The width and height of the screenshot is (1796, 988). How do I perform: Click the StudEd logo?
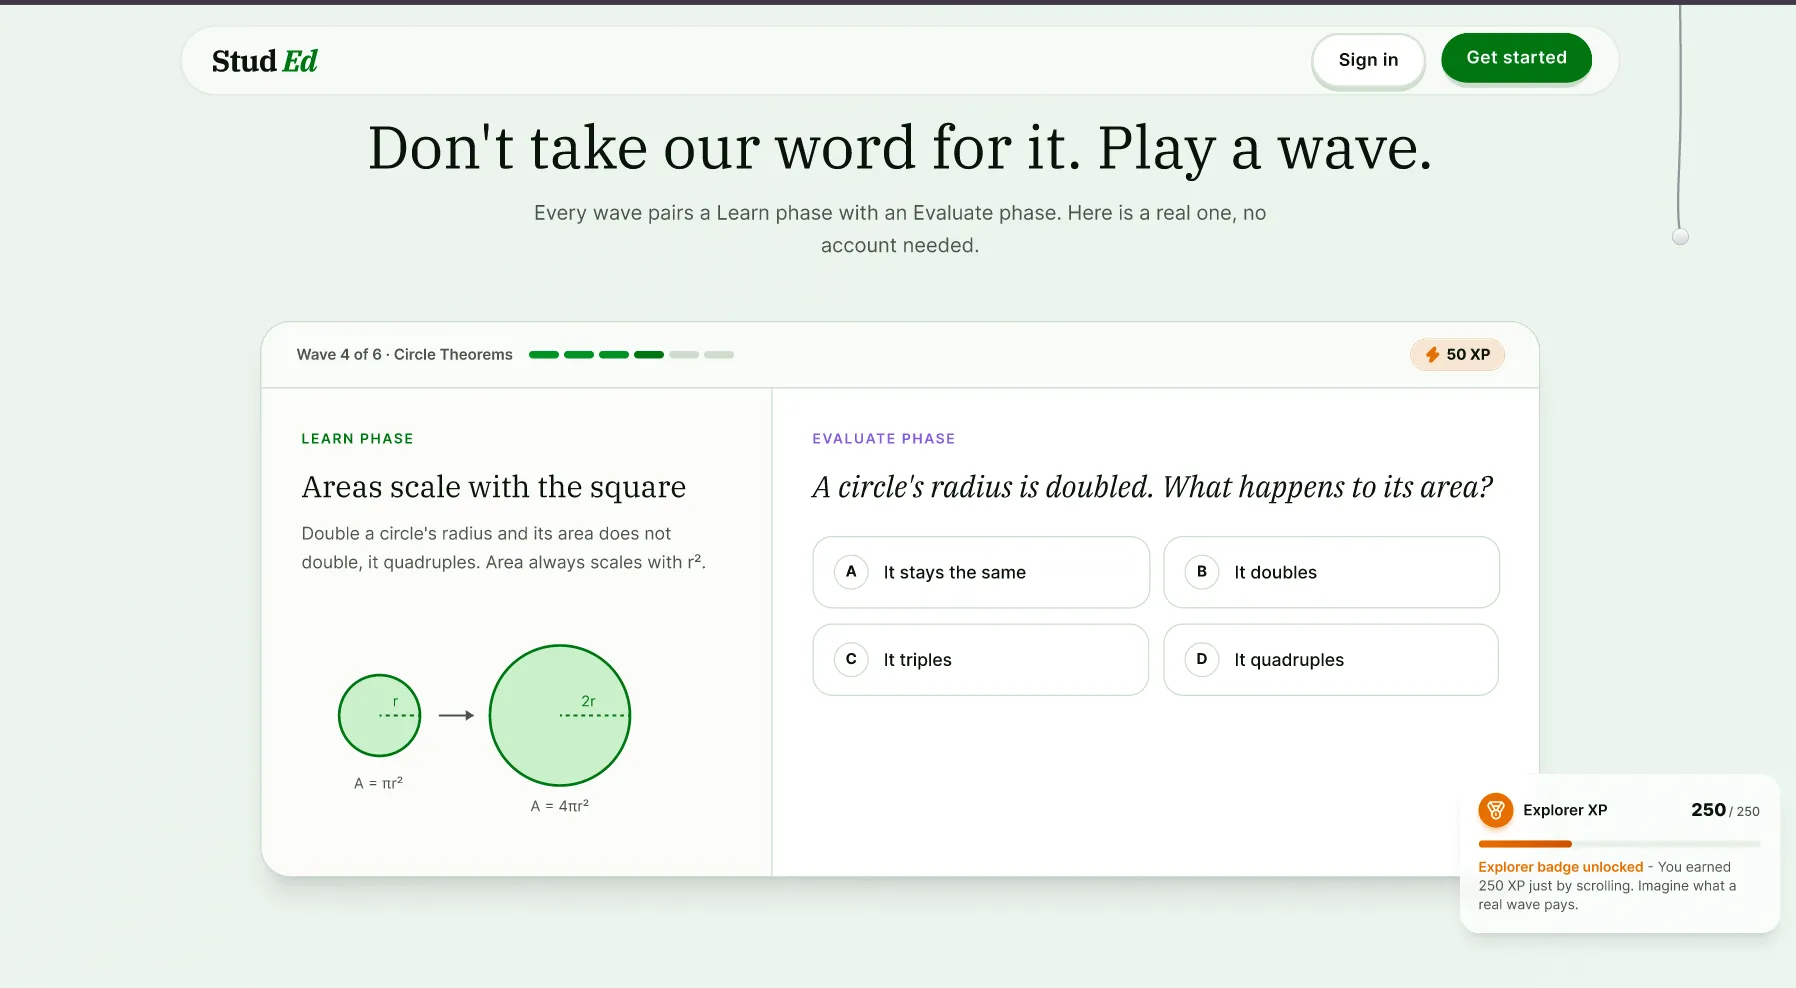264,61
